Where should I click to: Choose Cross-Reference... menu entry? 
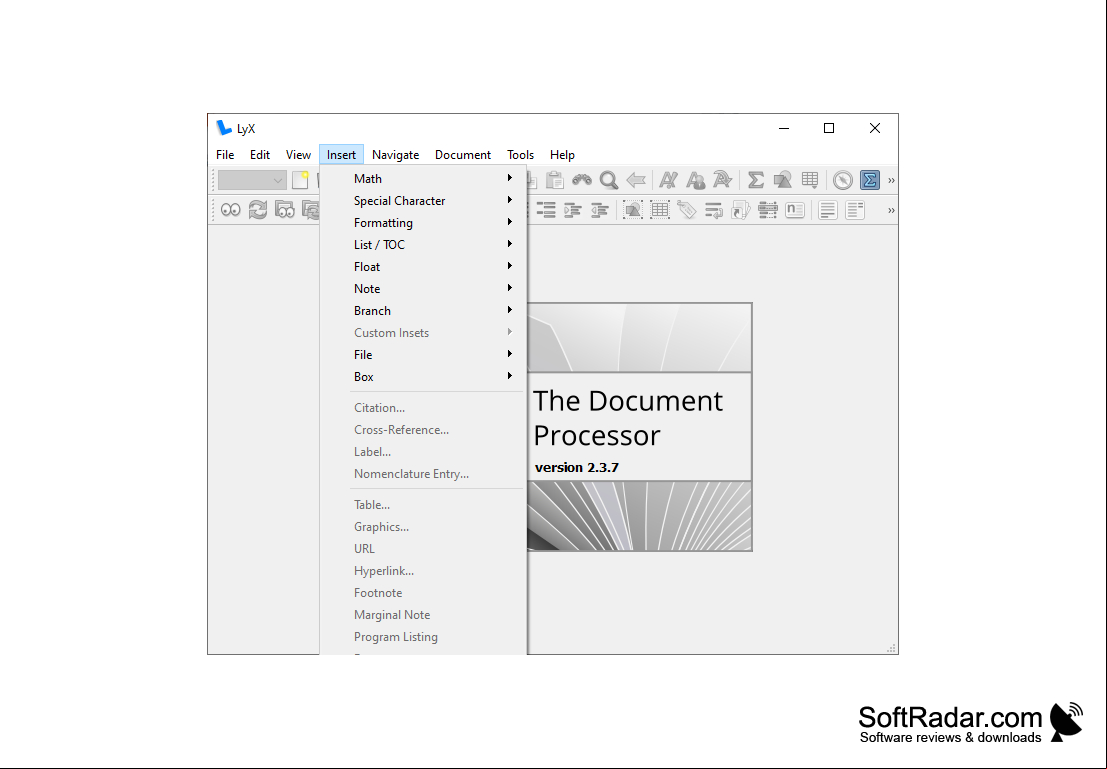424,429
